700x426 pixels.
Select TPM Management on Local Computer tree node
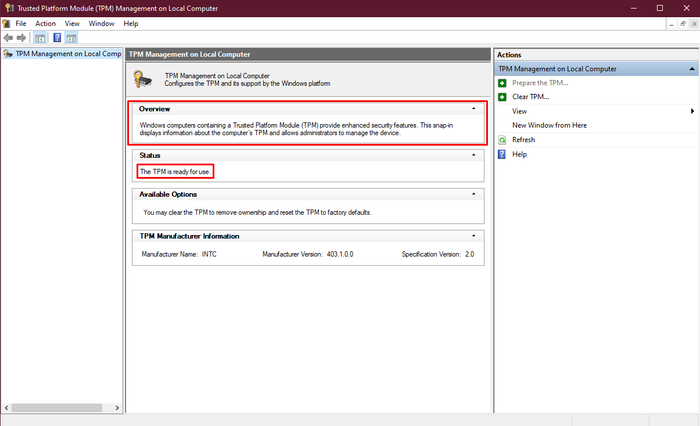[68, 54]
